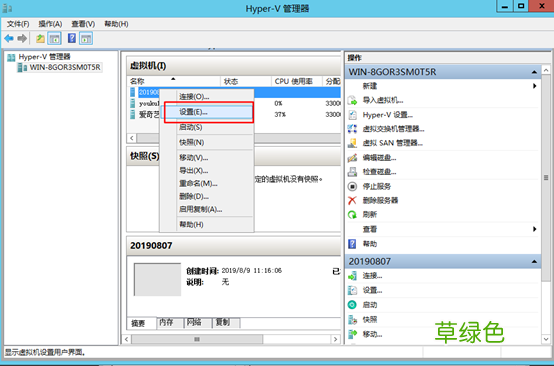Choose 移动(V)... from context menu
554x366 pixels.
coord(207,158)
